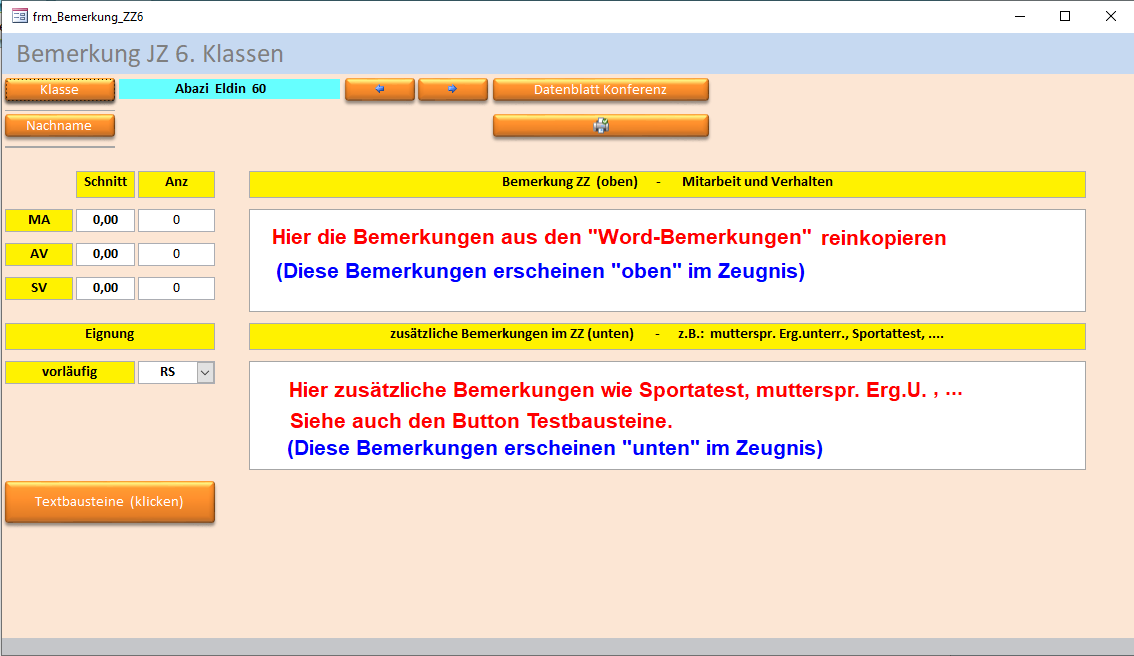Open Datenblatt Konferenz
Image resolution: width=1134 pixels, height=656 pixels.
point(600,89)
